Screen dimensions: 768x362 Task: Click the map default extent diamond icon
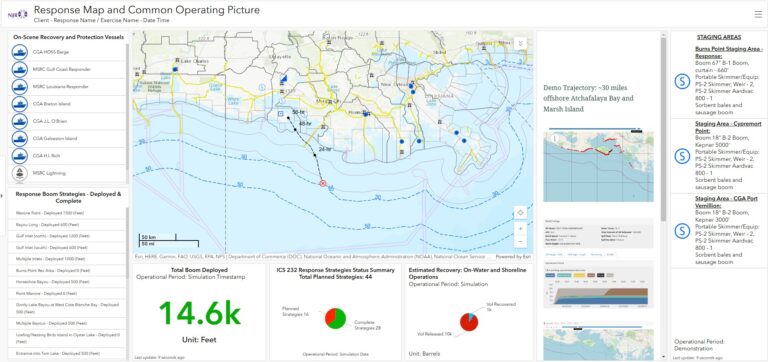(520, 213)
